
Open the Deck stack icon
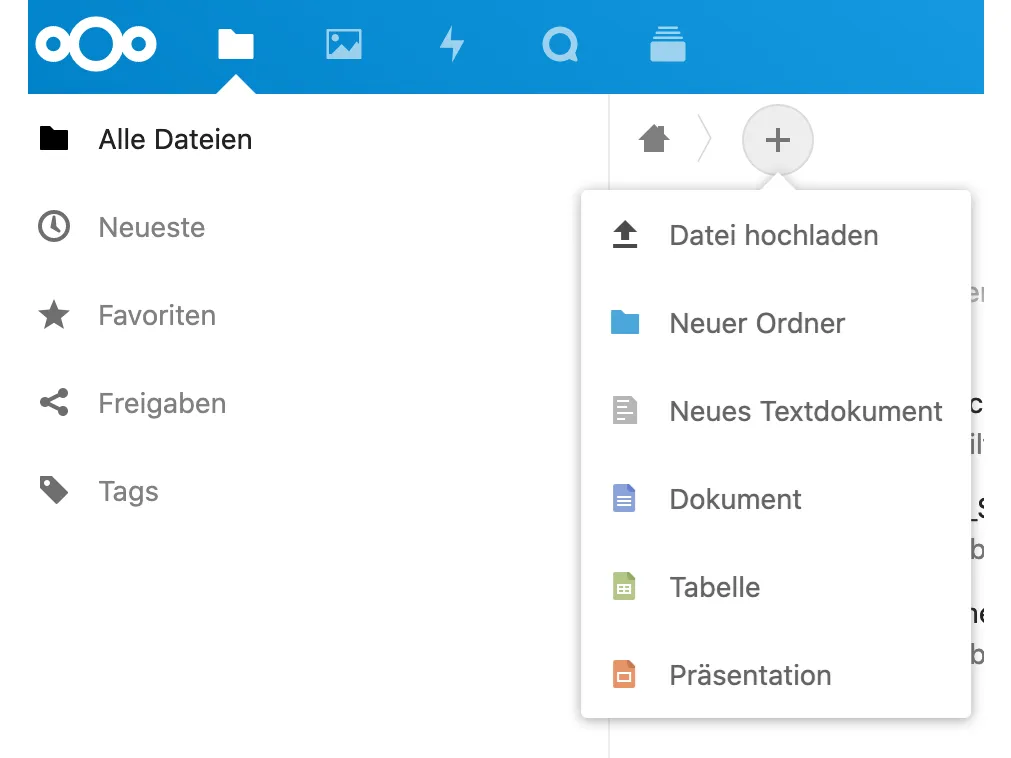tap(667, 44)
